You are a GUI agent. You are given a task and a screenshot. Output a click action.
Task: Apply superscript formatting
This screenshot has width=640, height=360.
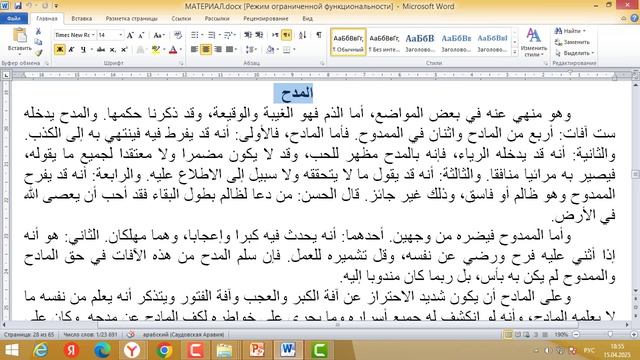pos(124,50)
